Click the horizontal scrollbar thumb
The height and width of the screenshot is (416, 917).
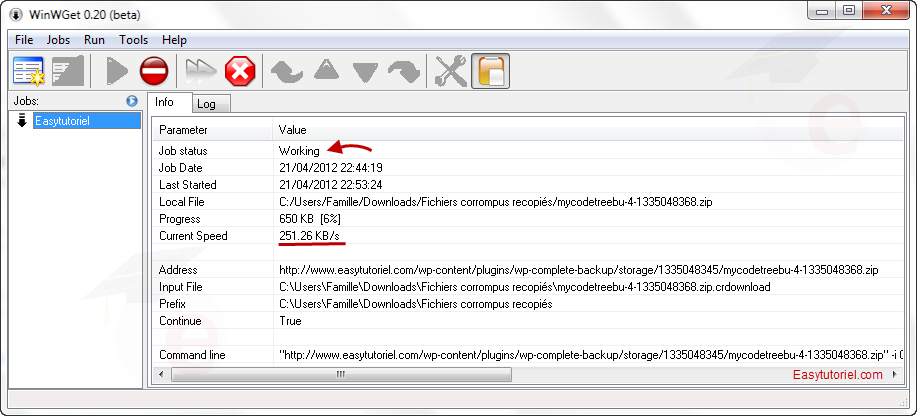341,374
